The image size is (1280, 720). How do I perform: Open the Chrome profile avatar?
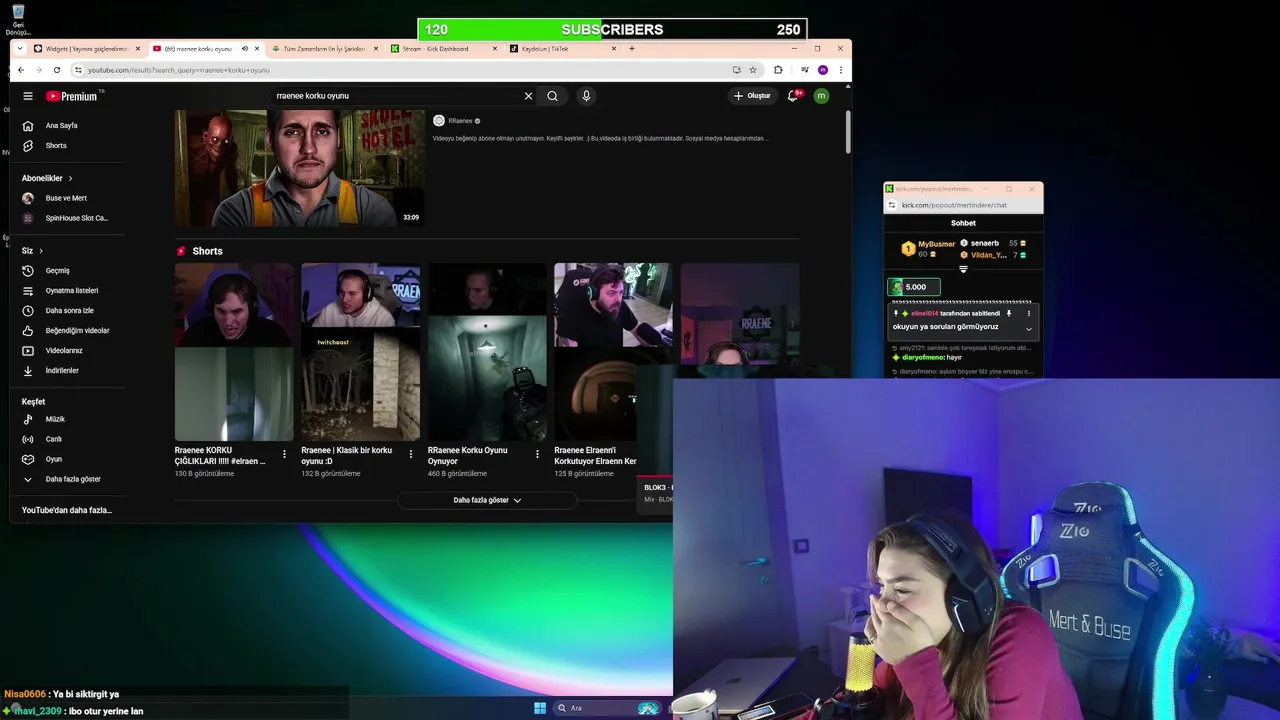pyautogui.click(x=823, y=70)
